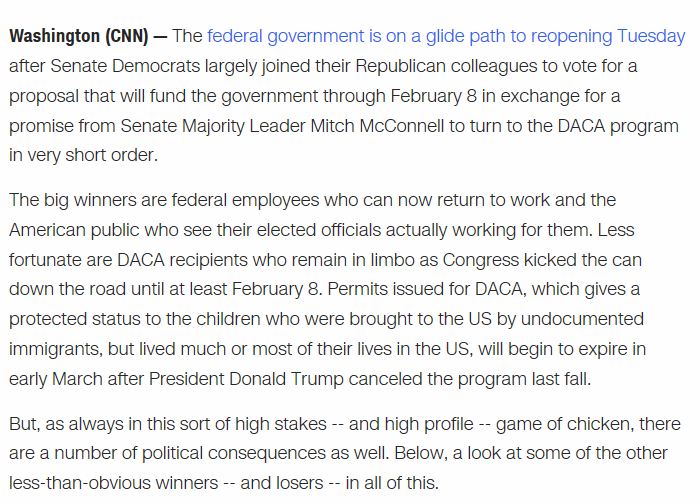
Task: Click the bold Washington (CNN) dateline
Action: click(79, 36)
